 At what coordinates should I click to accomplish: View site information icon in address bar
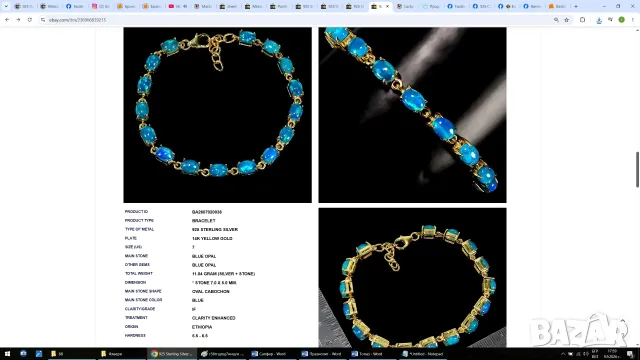[43, 20]
